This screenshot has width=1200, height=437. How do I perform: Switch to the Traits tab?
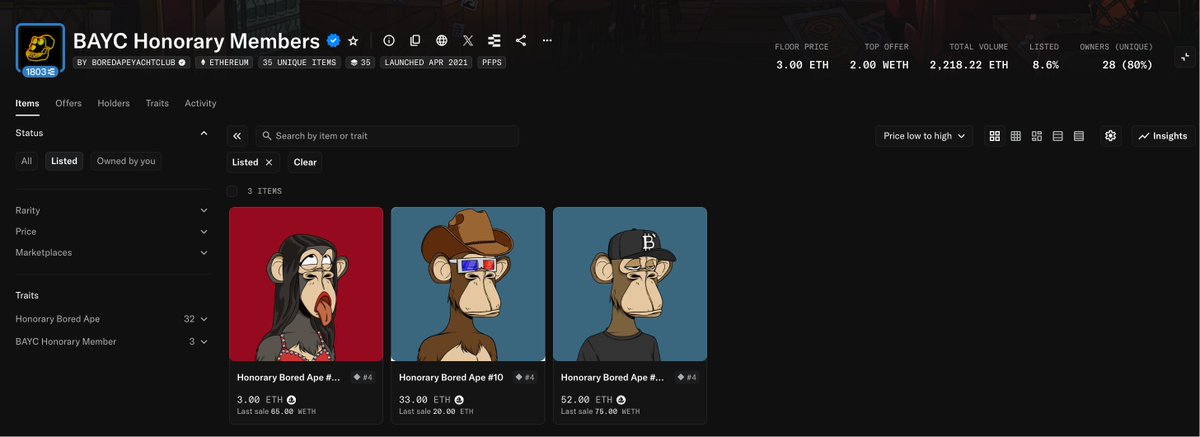157,103
